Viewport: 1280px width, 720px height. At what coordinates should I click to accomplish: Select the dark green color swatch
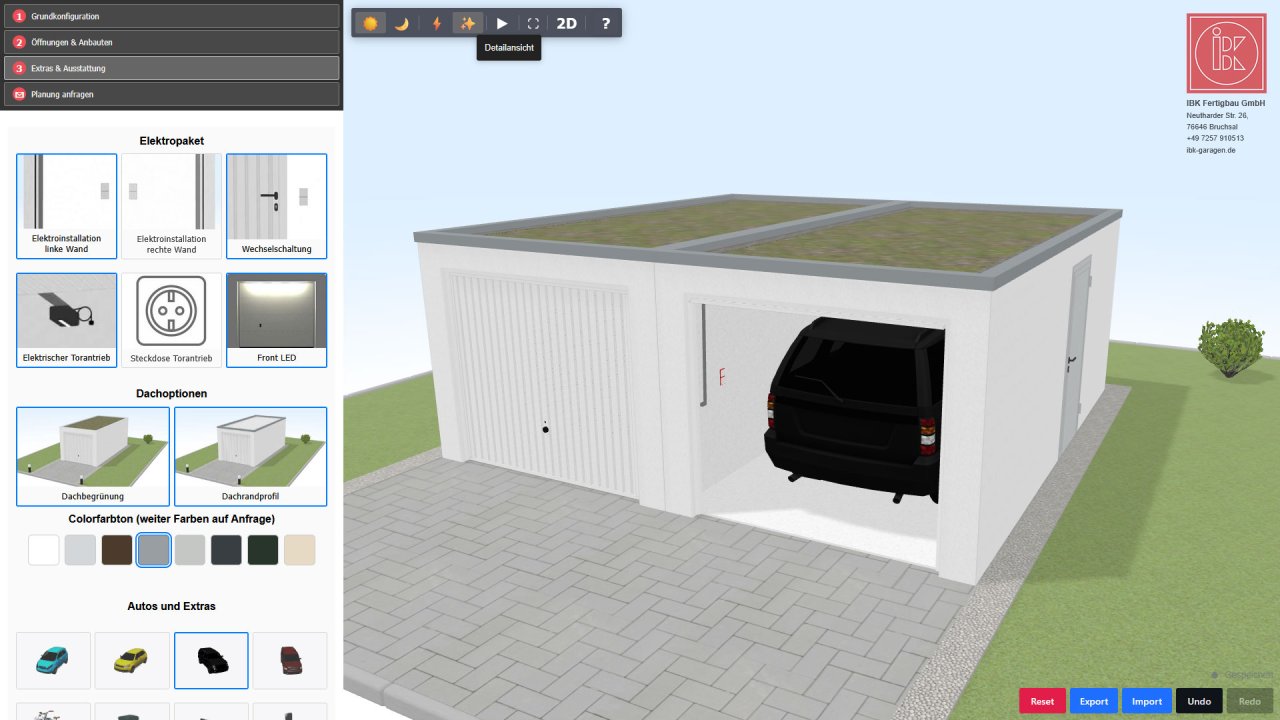263,550
